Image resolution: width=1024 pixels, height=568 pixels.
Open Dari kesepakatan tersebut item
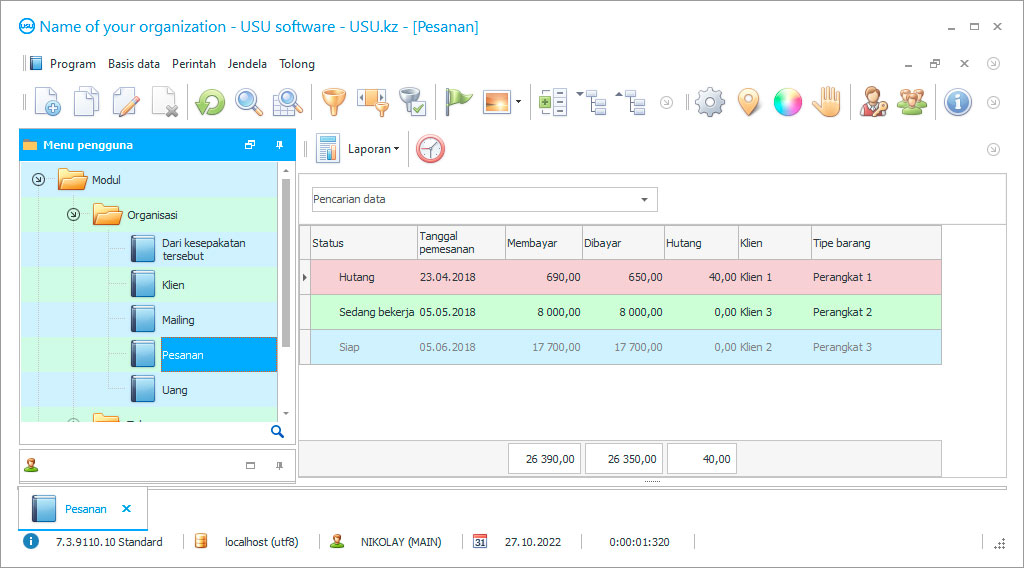[x=204, y=249]
